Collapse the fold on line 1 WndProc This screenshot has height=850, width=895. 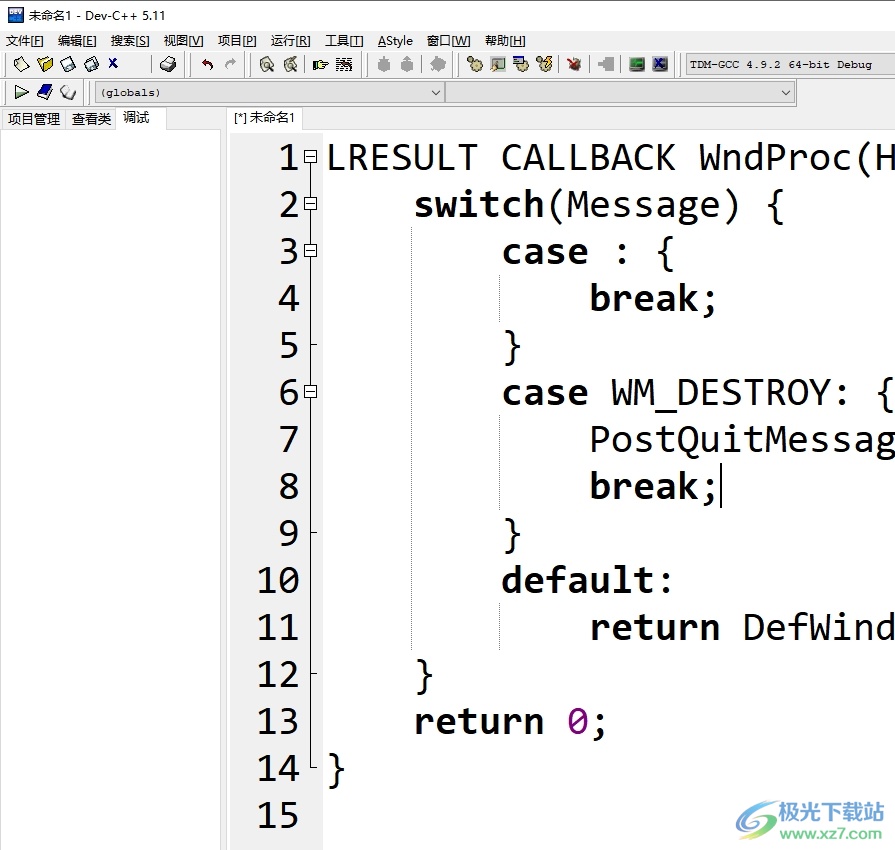coord(311,156)
